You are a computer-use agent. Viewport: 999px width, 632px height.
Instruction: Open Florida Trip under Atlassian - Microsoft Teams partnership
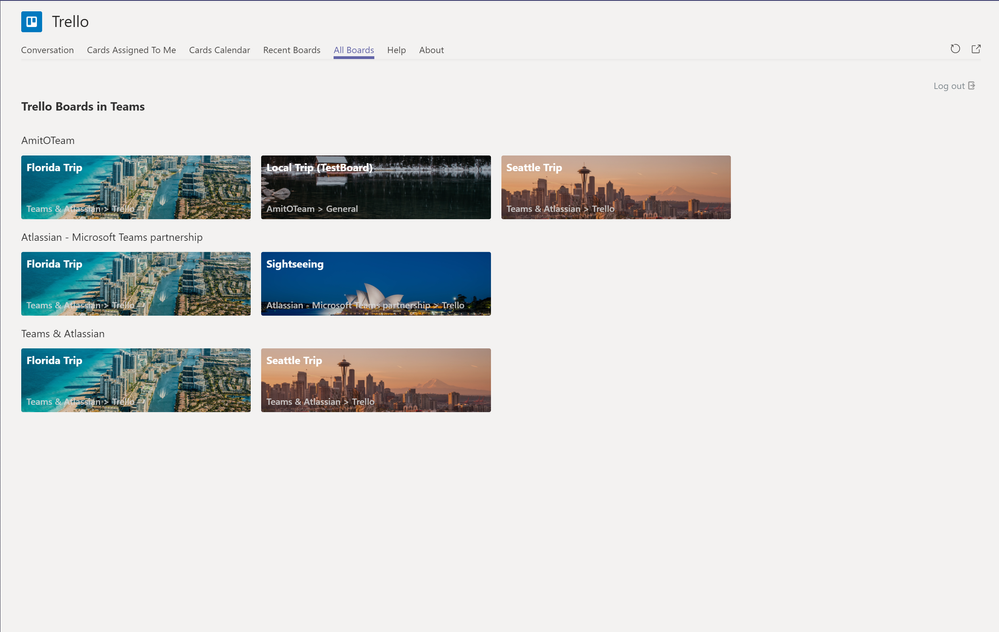coord(136,284)
